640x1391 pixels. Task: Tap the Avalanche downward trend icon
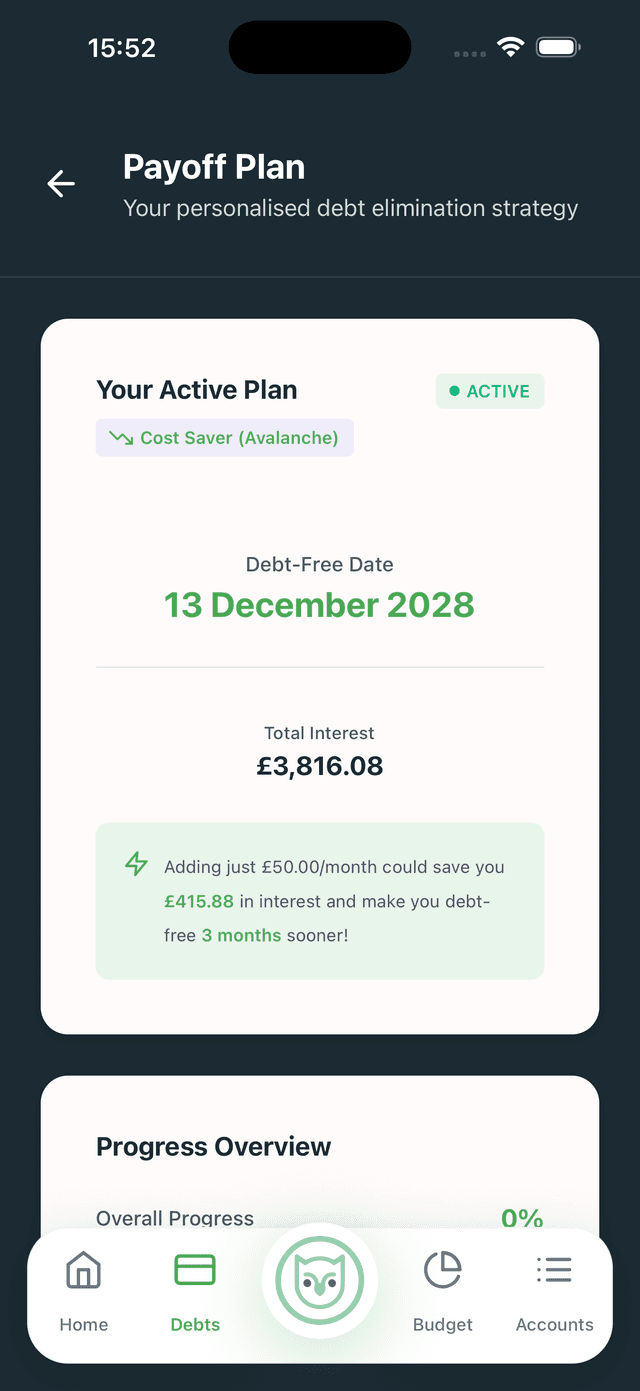pos(121,438)
